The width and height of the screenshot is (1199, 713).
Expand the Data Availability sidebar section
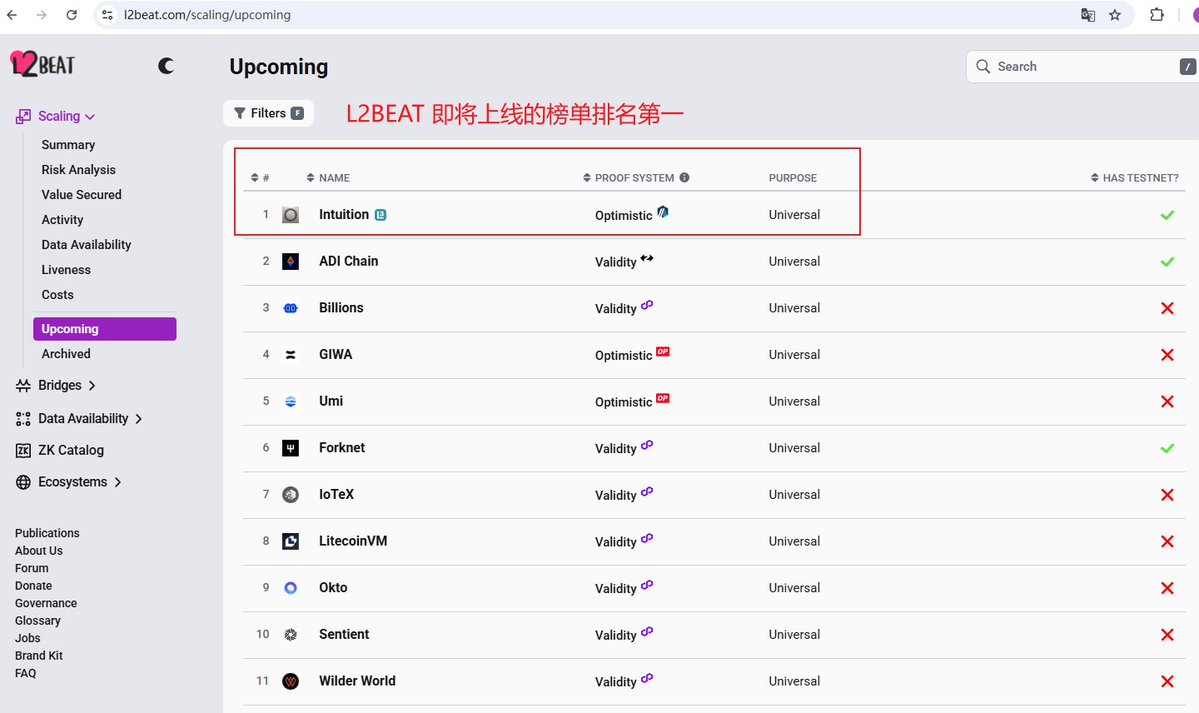coord(138,419)
